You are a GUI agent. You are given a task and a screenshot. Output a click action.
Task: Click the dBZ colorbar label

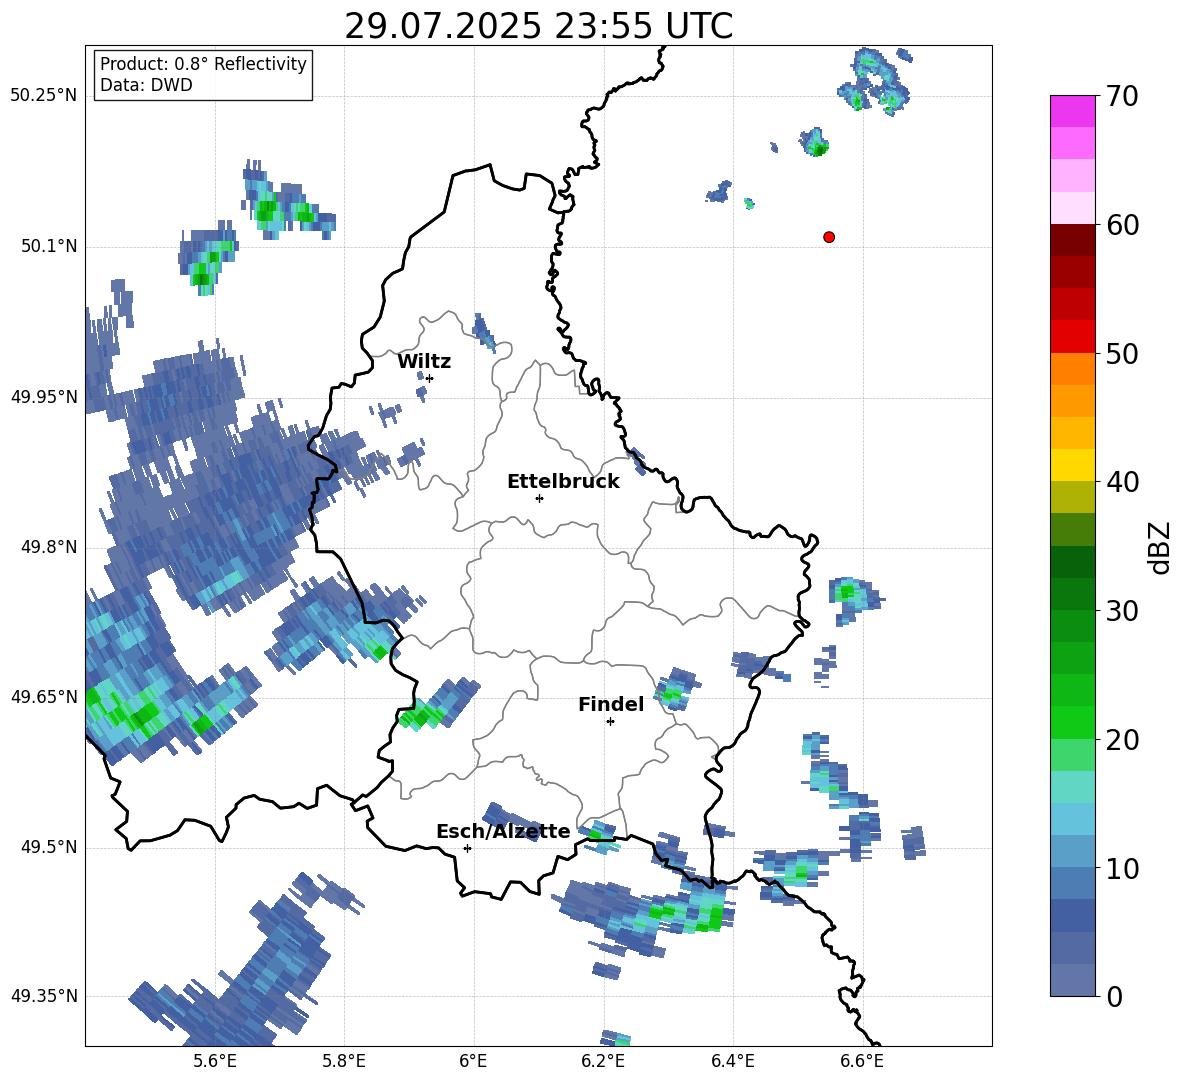pyautogui.click(x=1158, y=547)
